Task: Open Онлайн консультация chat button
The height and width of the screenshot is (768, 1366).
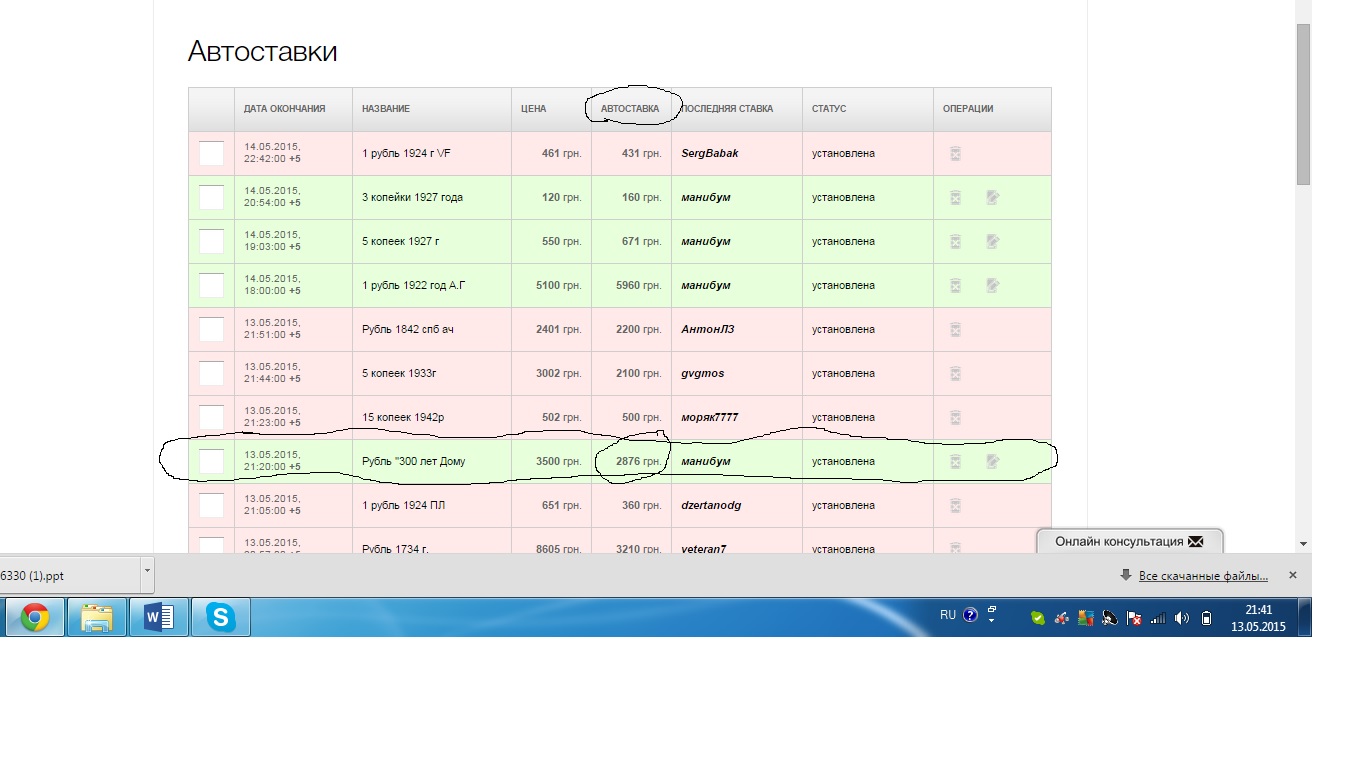Action: pos(1129,541)
